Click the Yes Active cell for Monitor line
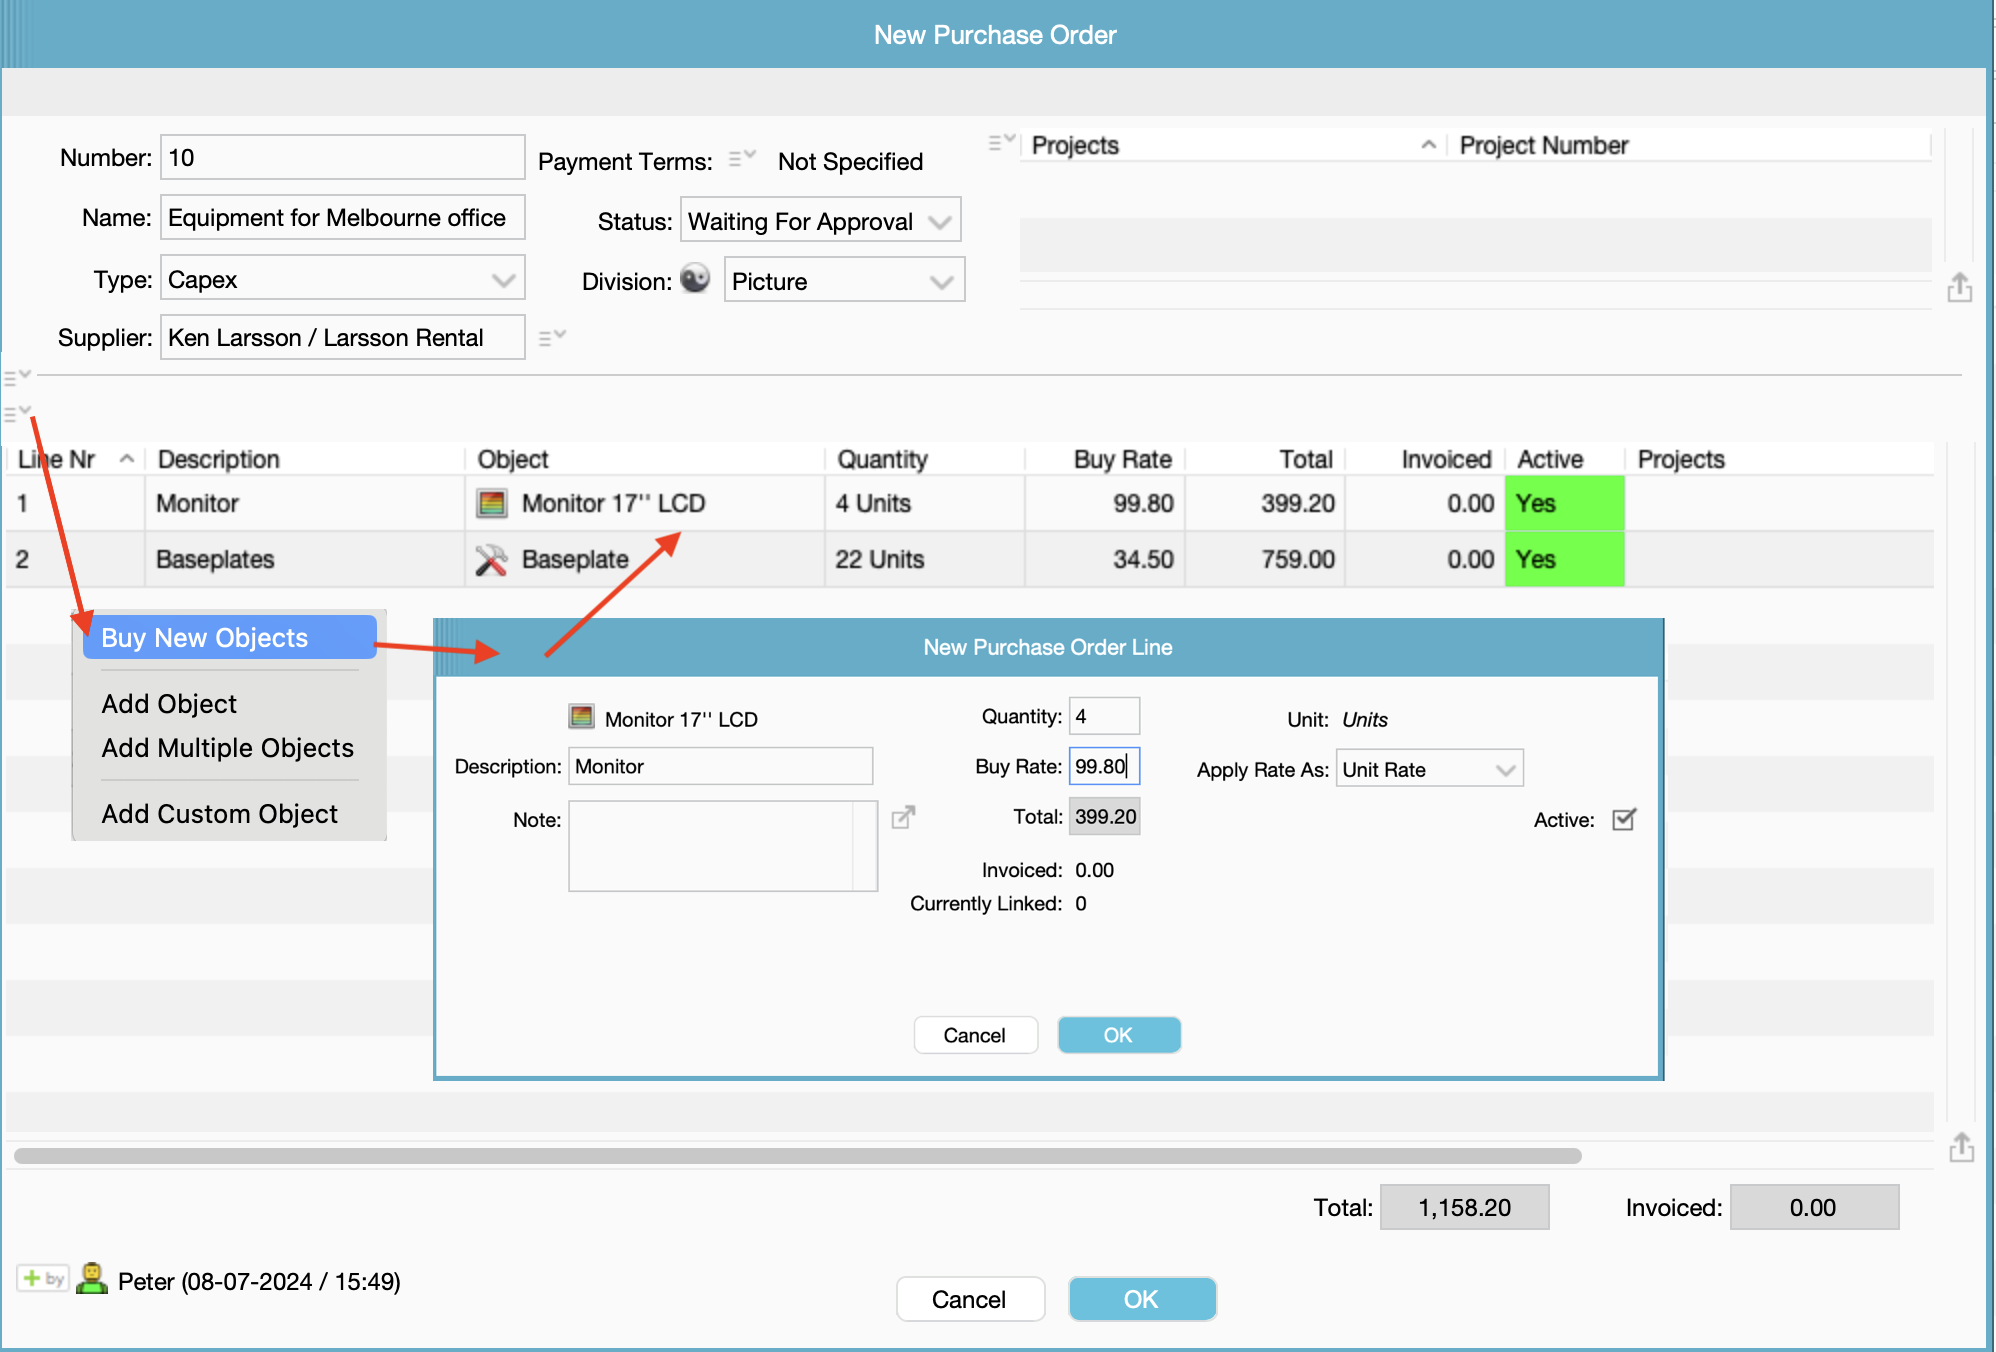This screenshot has width=1996, height=1352. (x=1563, y=503)
